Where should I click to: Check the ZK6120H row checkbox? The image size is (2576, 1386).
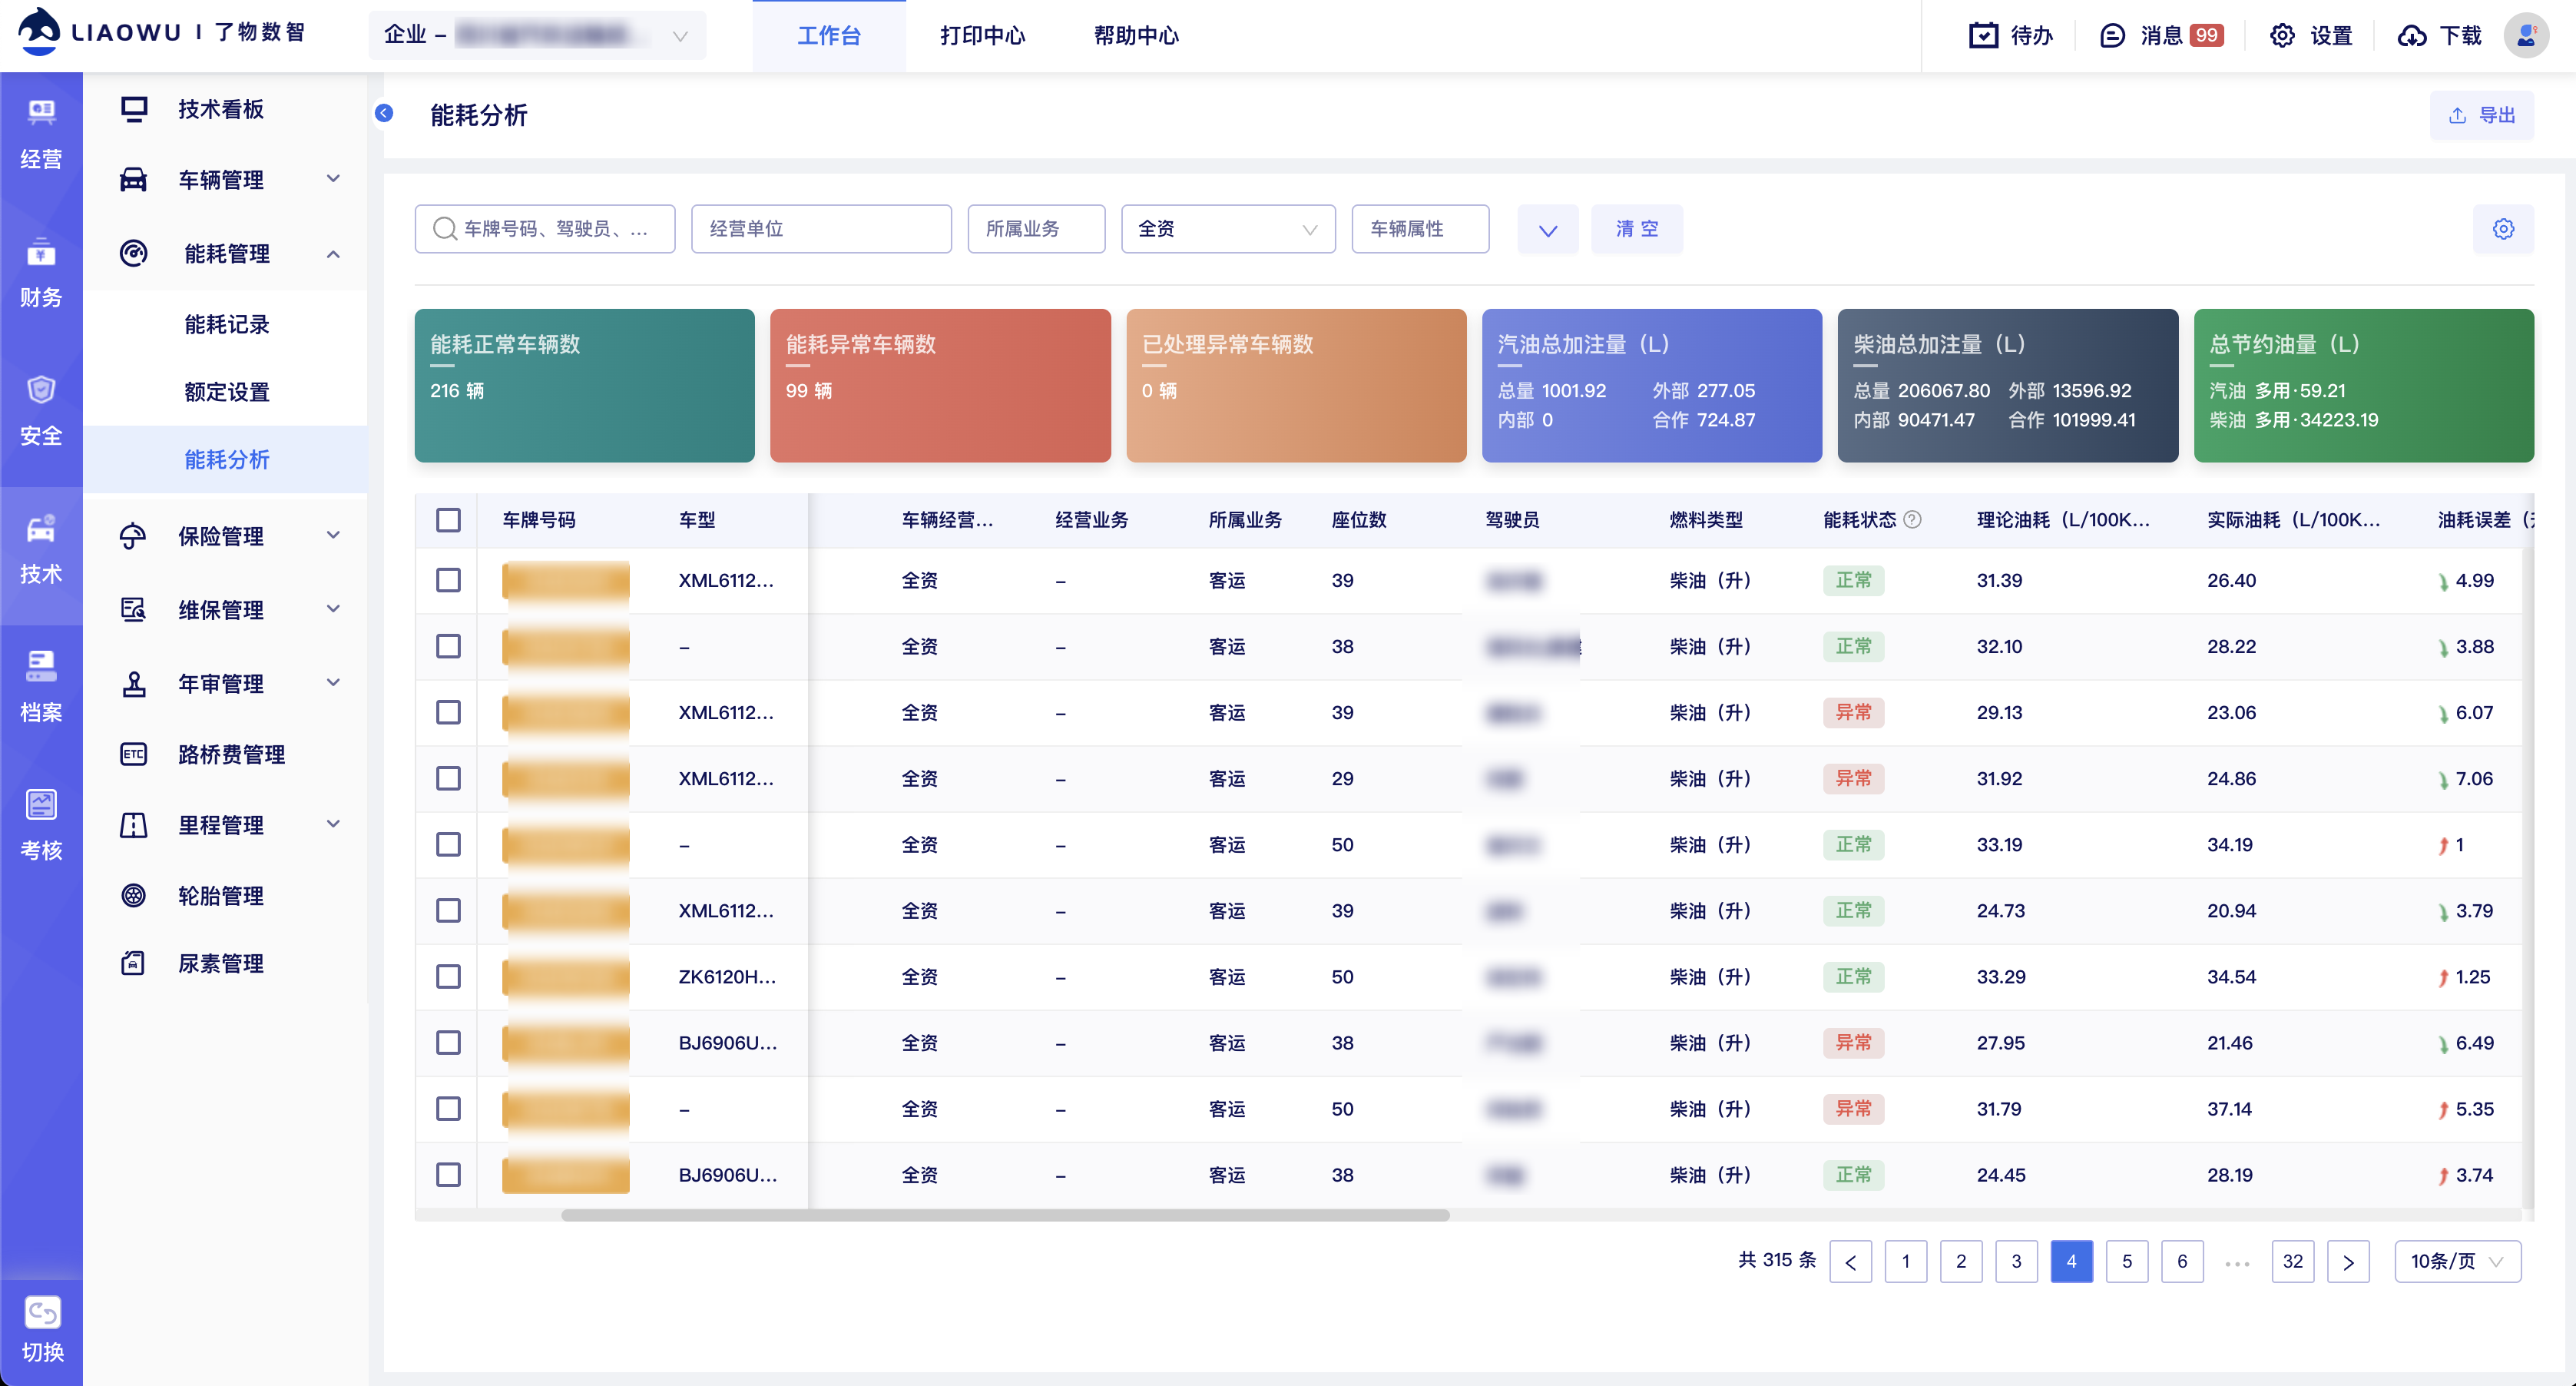(448, 976)
